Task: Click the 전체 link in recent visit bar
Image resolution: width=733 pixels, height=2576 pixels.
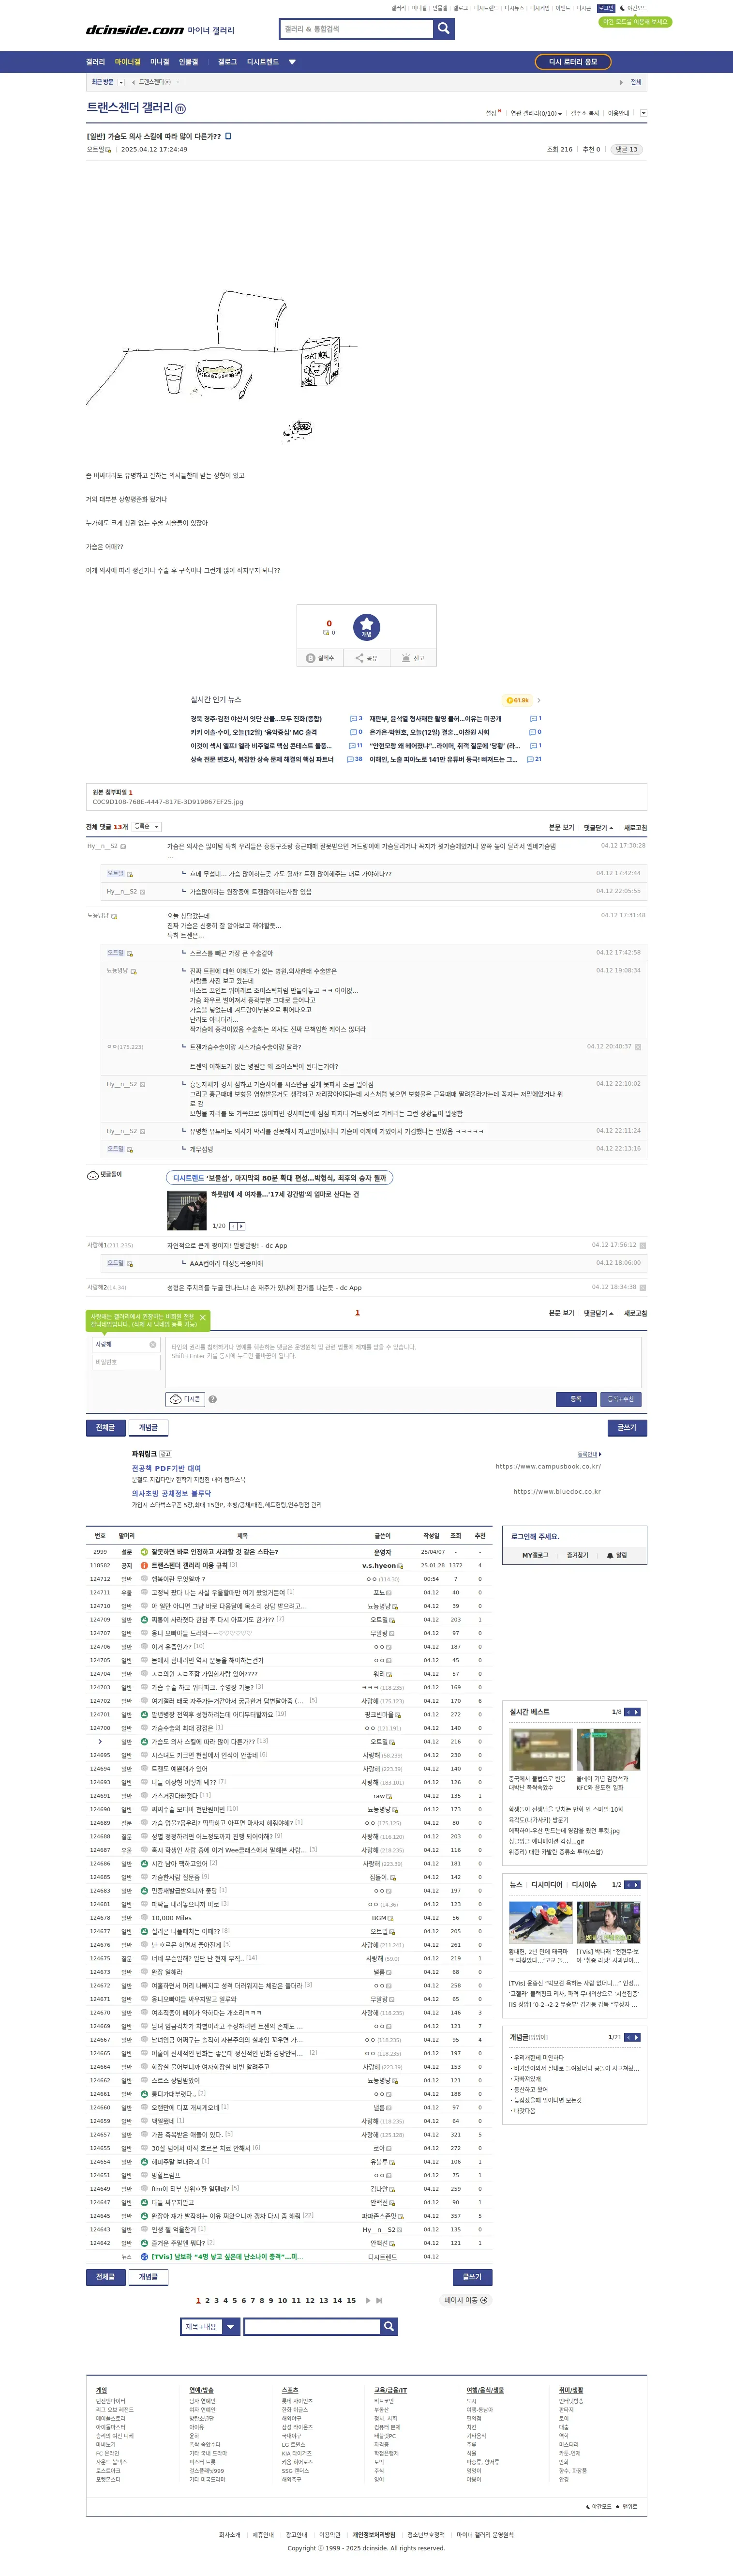Action: (x=636, y=82)
